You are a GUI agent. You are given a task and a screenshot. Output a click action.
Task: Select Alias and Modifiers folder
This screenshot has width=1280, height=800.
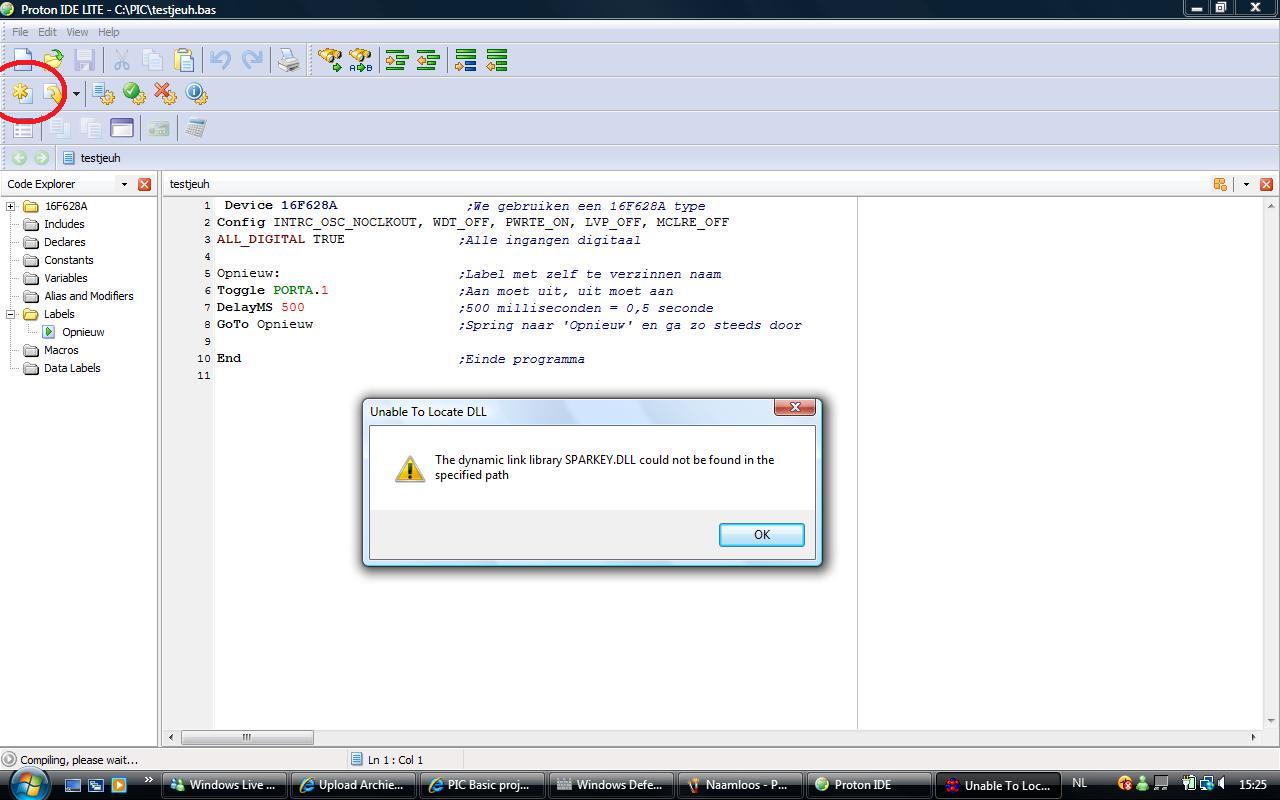[x=88, y=296]
